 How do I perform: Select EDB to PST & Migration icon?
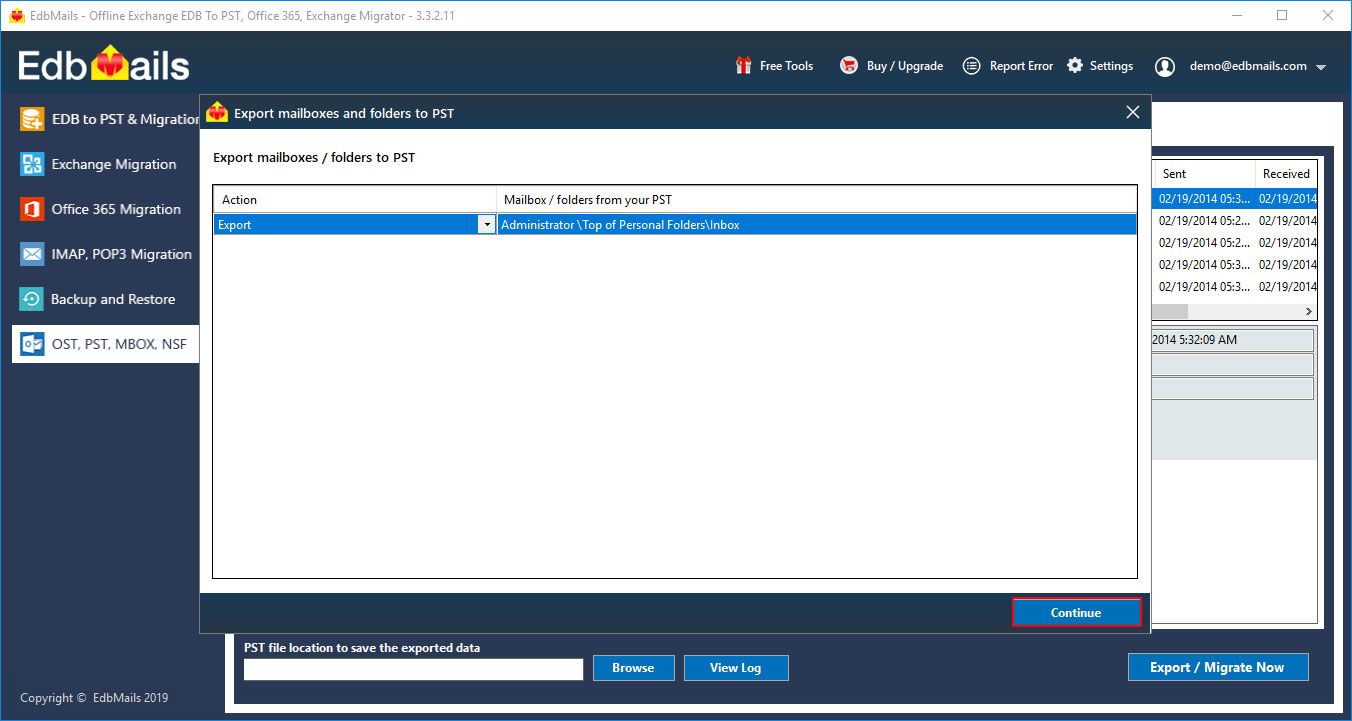[x=32, y=119]
